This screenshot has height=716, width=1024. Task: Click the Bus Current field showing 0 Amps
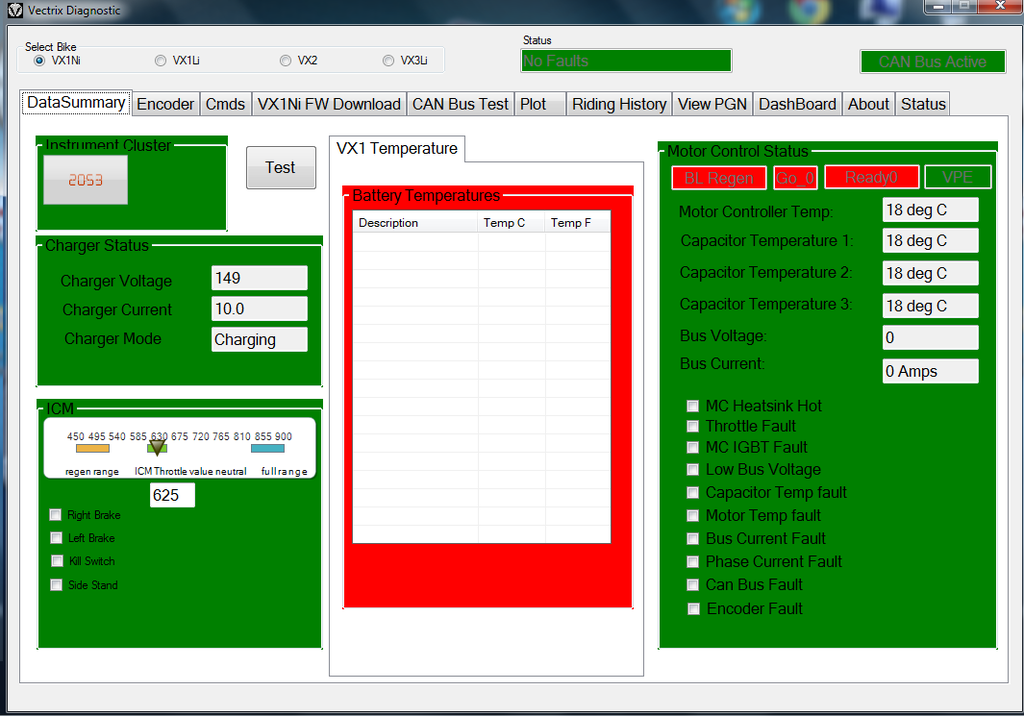point(931,371)
